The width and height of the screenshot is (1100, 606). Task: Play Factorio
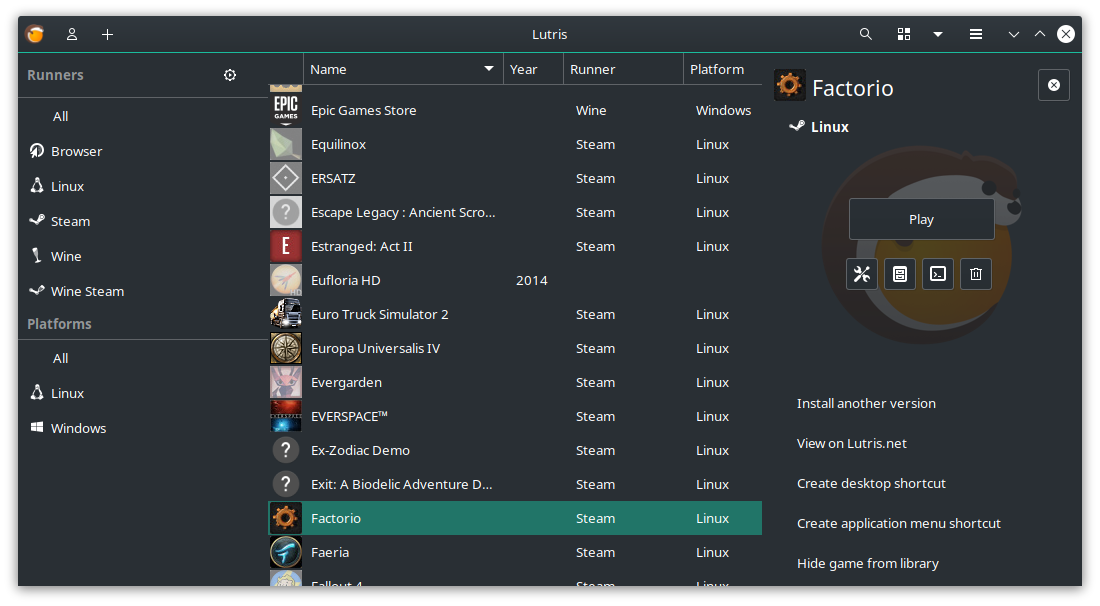click(921, 220)
